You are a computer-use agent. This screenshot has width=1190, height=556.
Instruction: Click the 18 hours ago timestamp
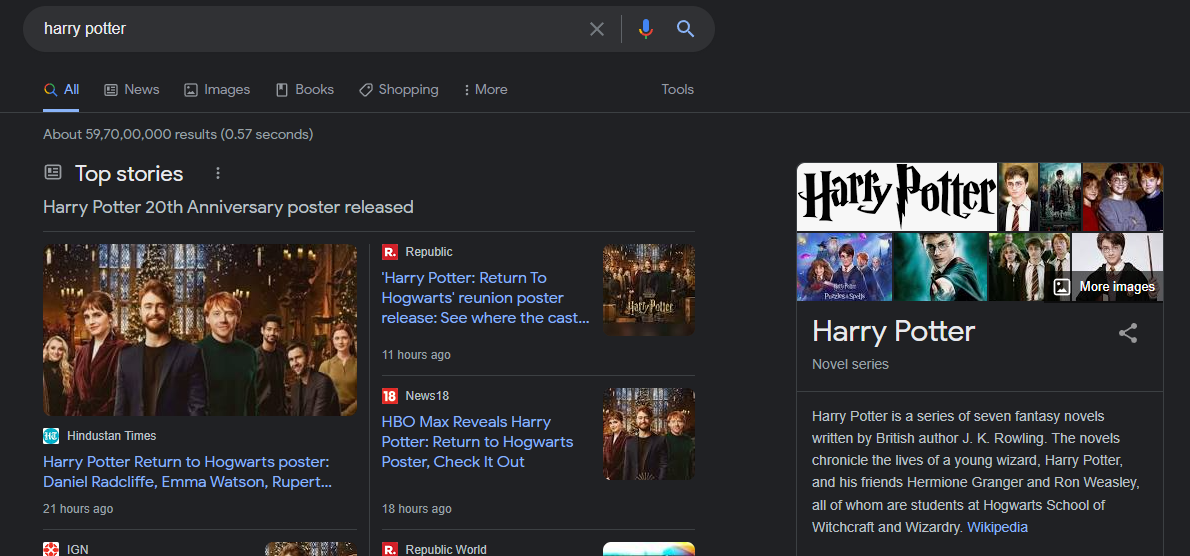click(x=416, y=509)
